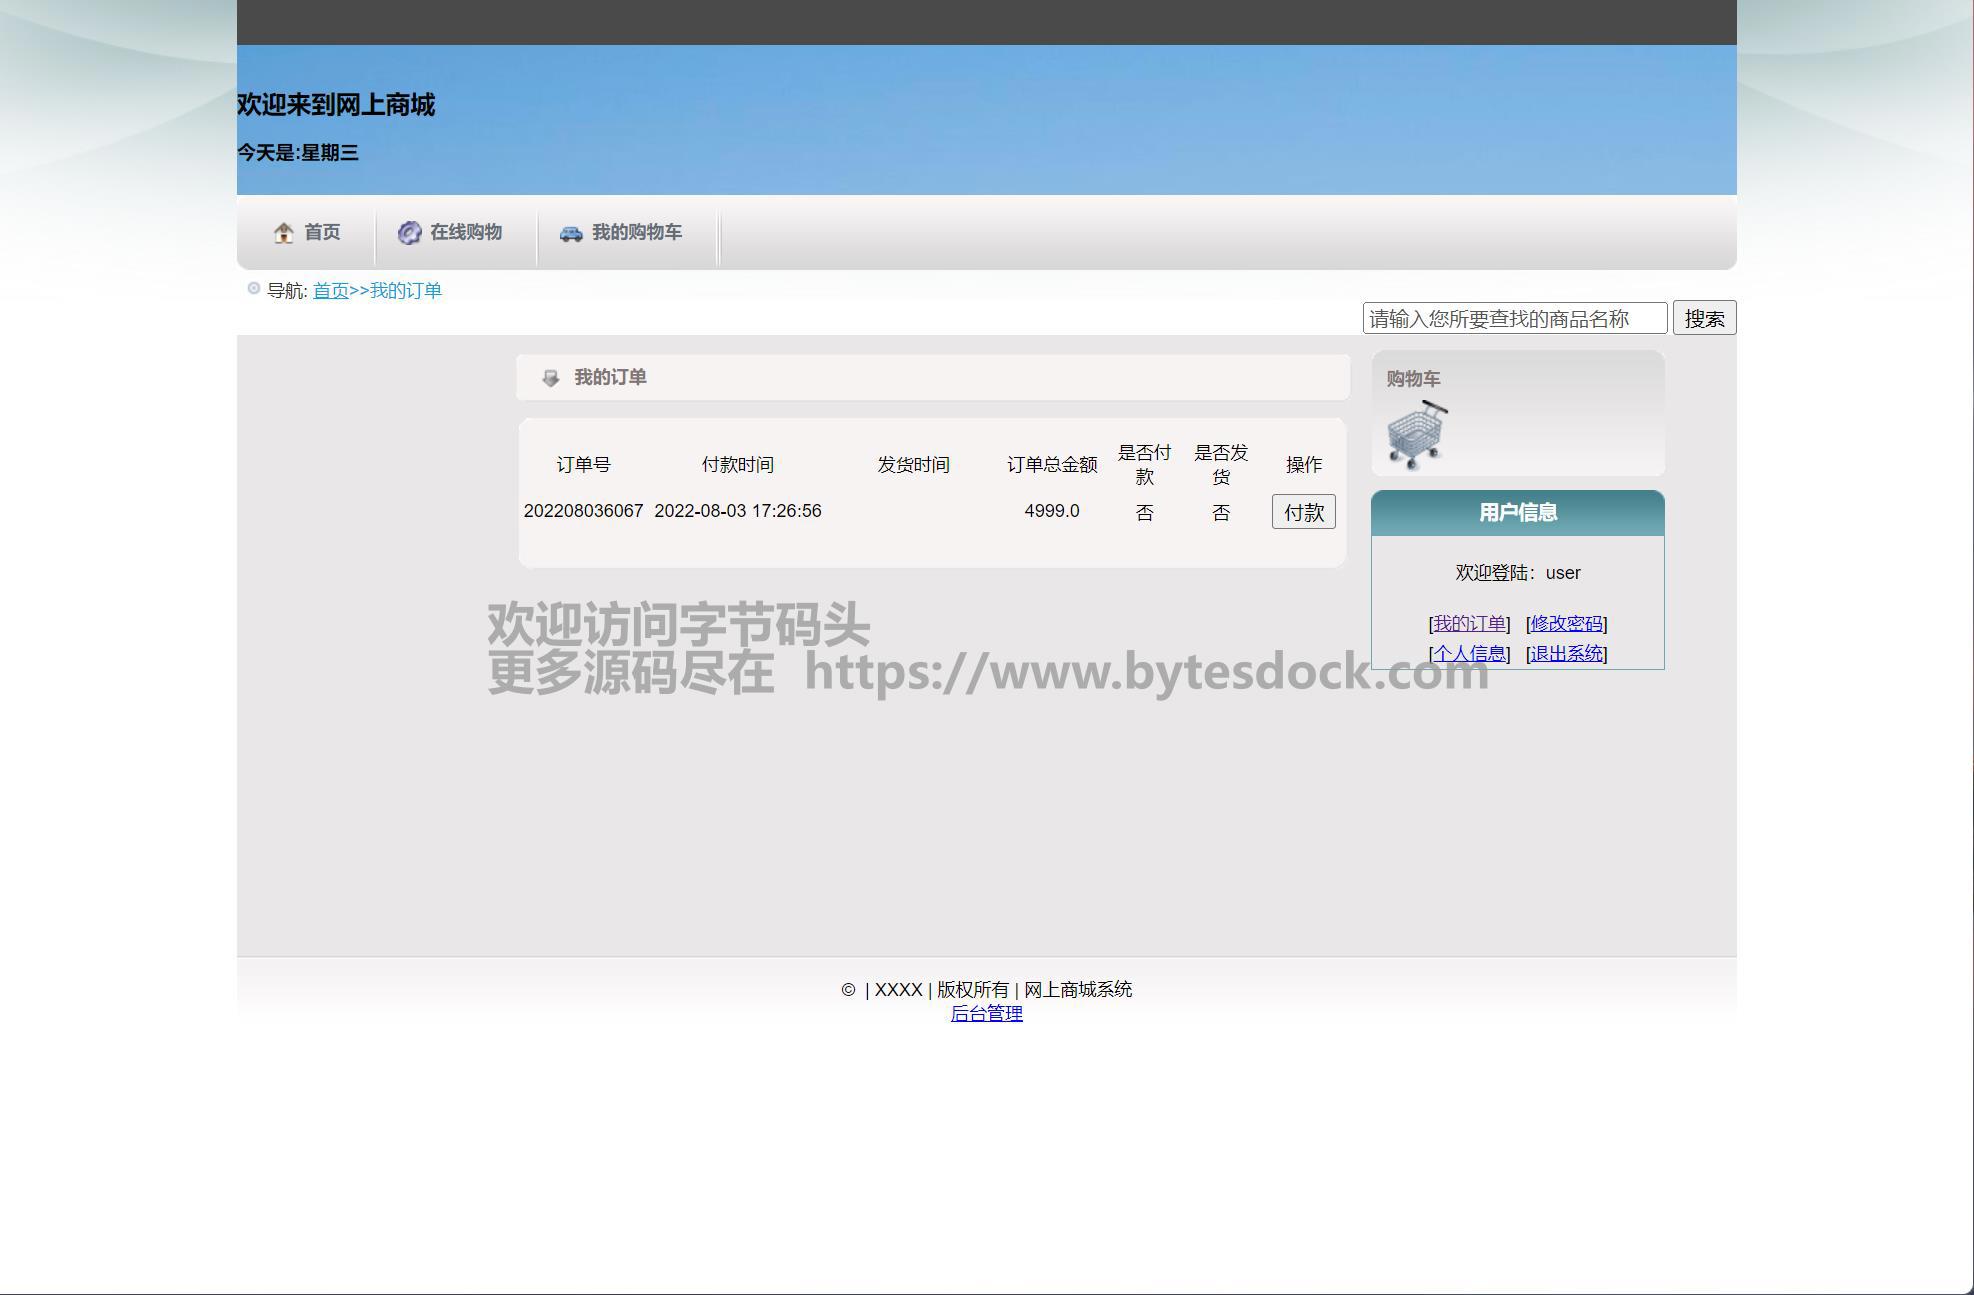Click the spiral icon next to 在线购物

pyautogui.click(x=409, y=233)
